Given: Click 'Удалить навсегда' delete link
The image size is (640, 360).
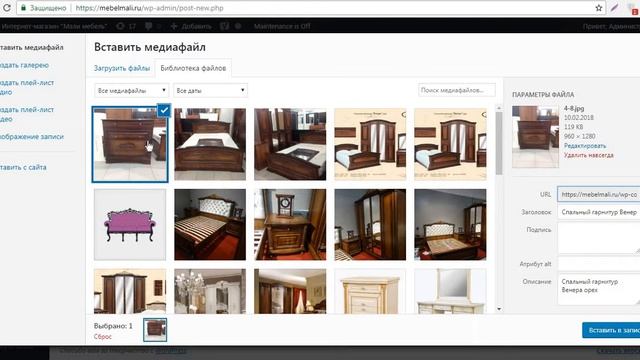Looking at the screenshot, I should (589, 155).
